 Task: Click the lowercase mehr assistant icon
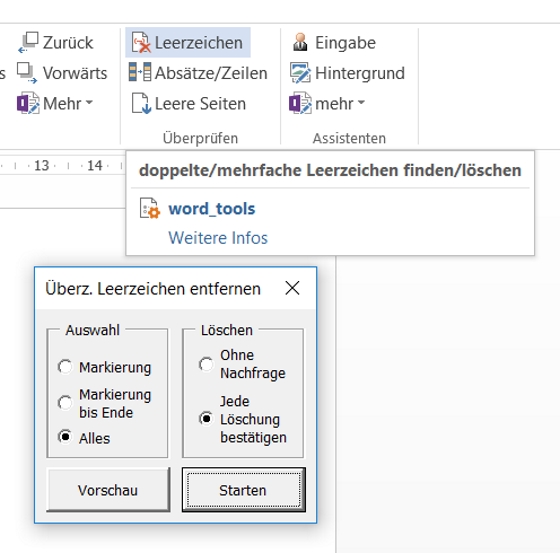(300, 103)
